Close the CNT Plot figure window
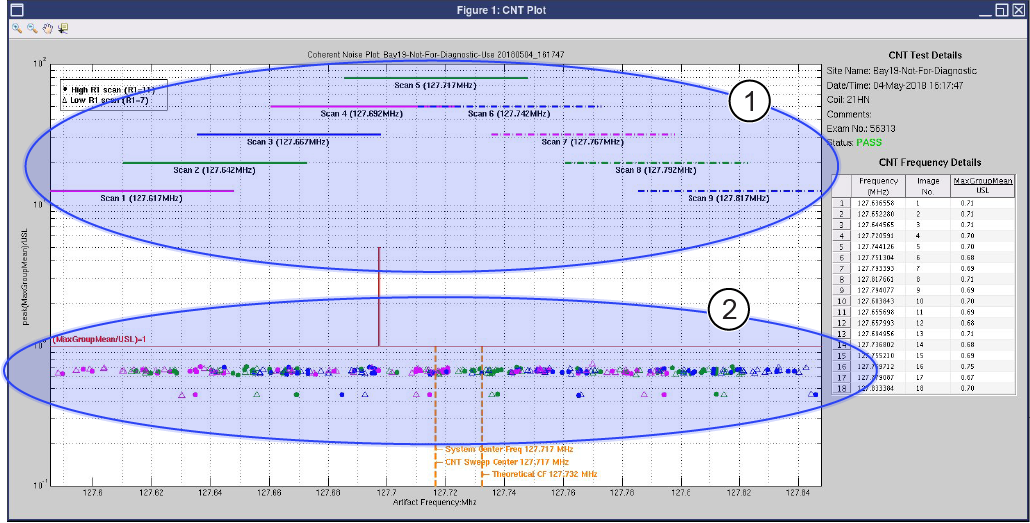The height and width of the screenshot is (523, 1030). tap(1018, 10)
